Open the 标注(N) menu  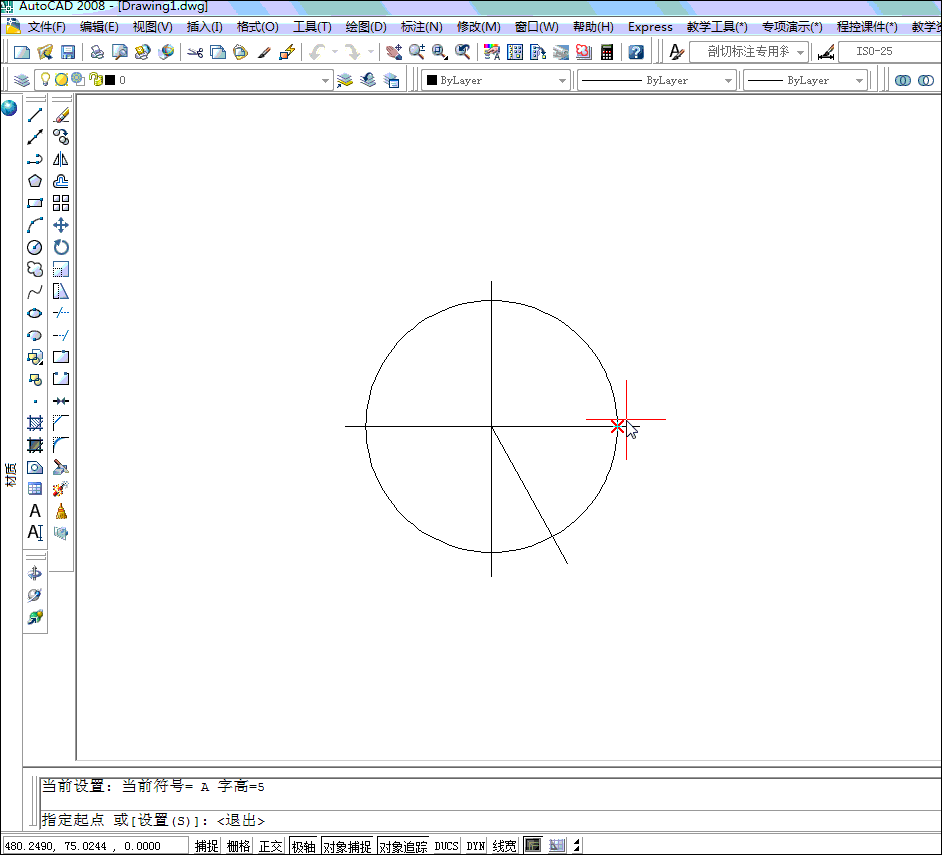421,27
